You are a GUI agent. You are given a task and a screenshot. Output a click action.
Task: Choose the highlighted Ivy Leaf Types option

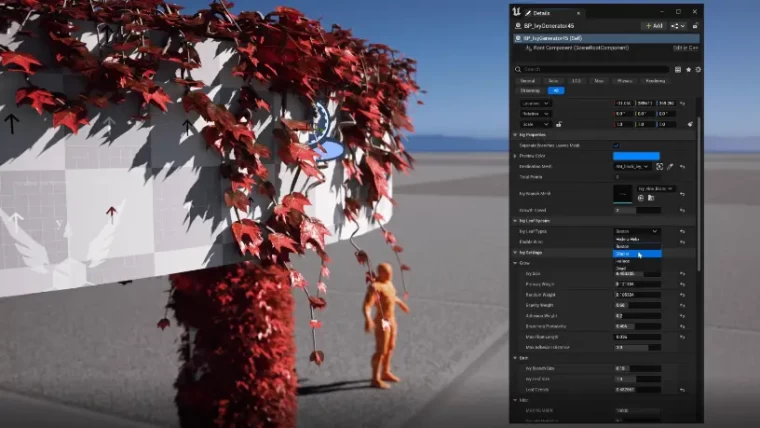[637, 254]
